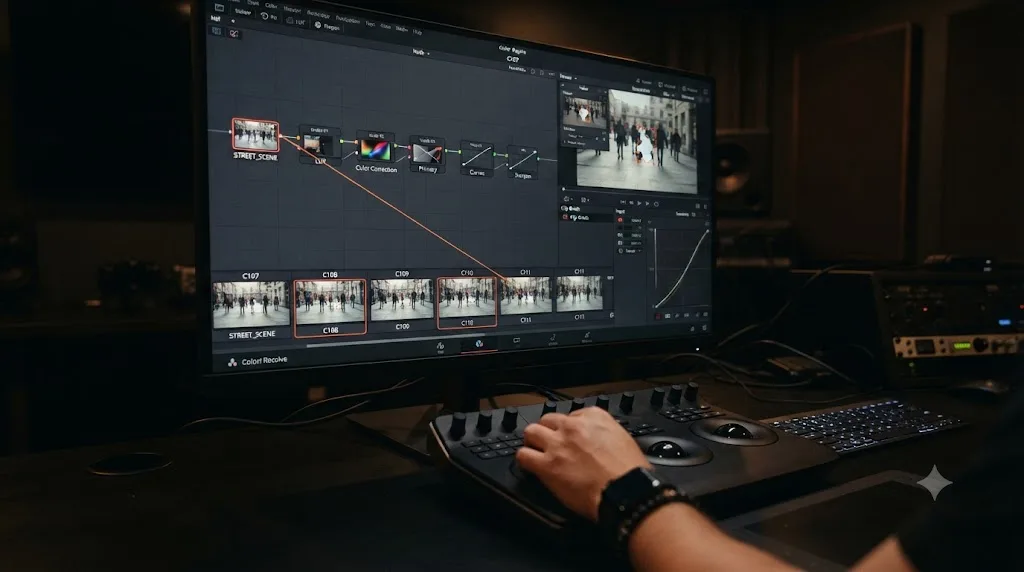
Task: Open the page tab icon right of Color
Action: [x=517, y=340]
